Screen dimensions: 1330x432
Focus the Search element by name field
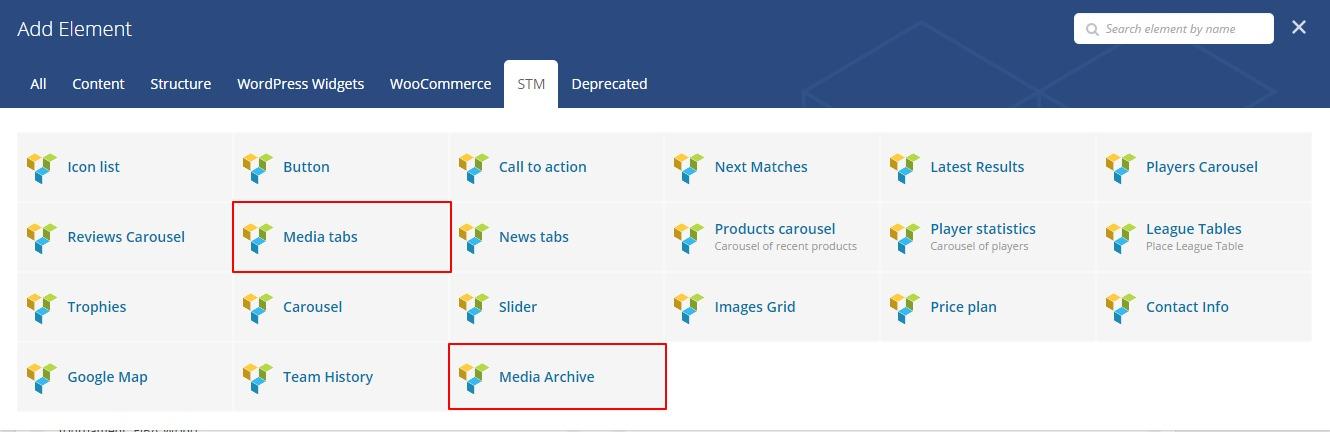pos(1182,29)
